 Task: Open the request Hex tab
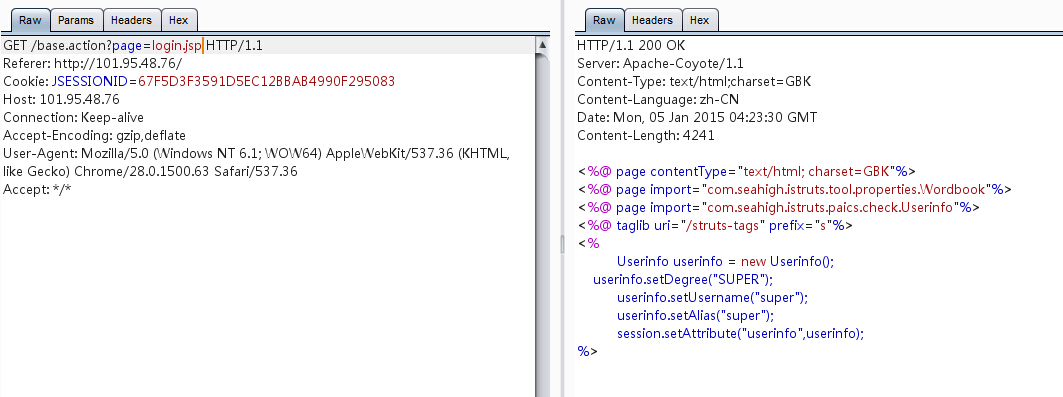tap(179, 20)
